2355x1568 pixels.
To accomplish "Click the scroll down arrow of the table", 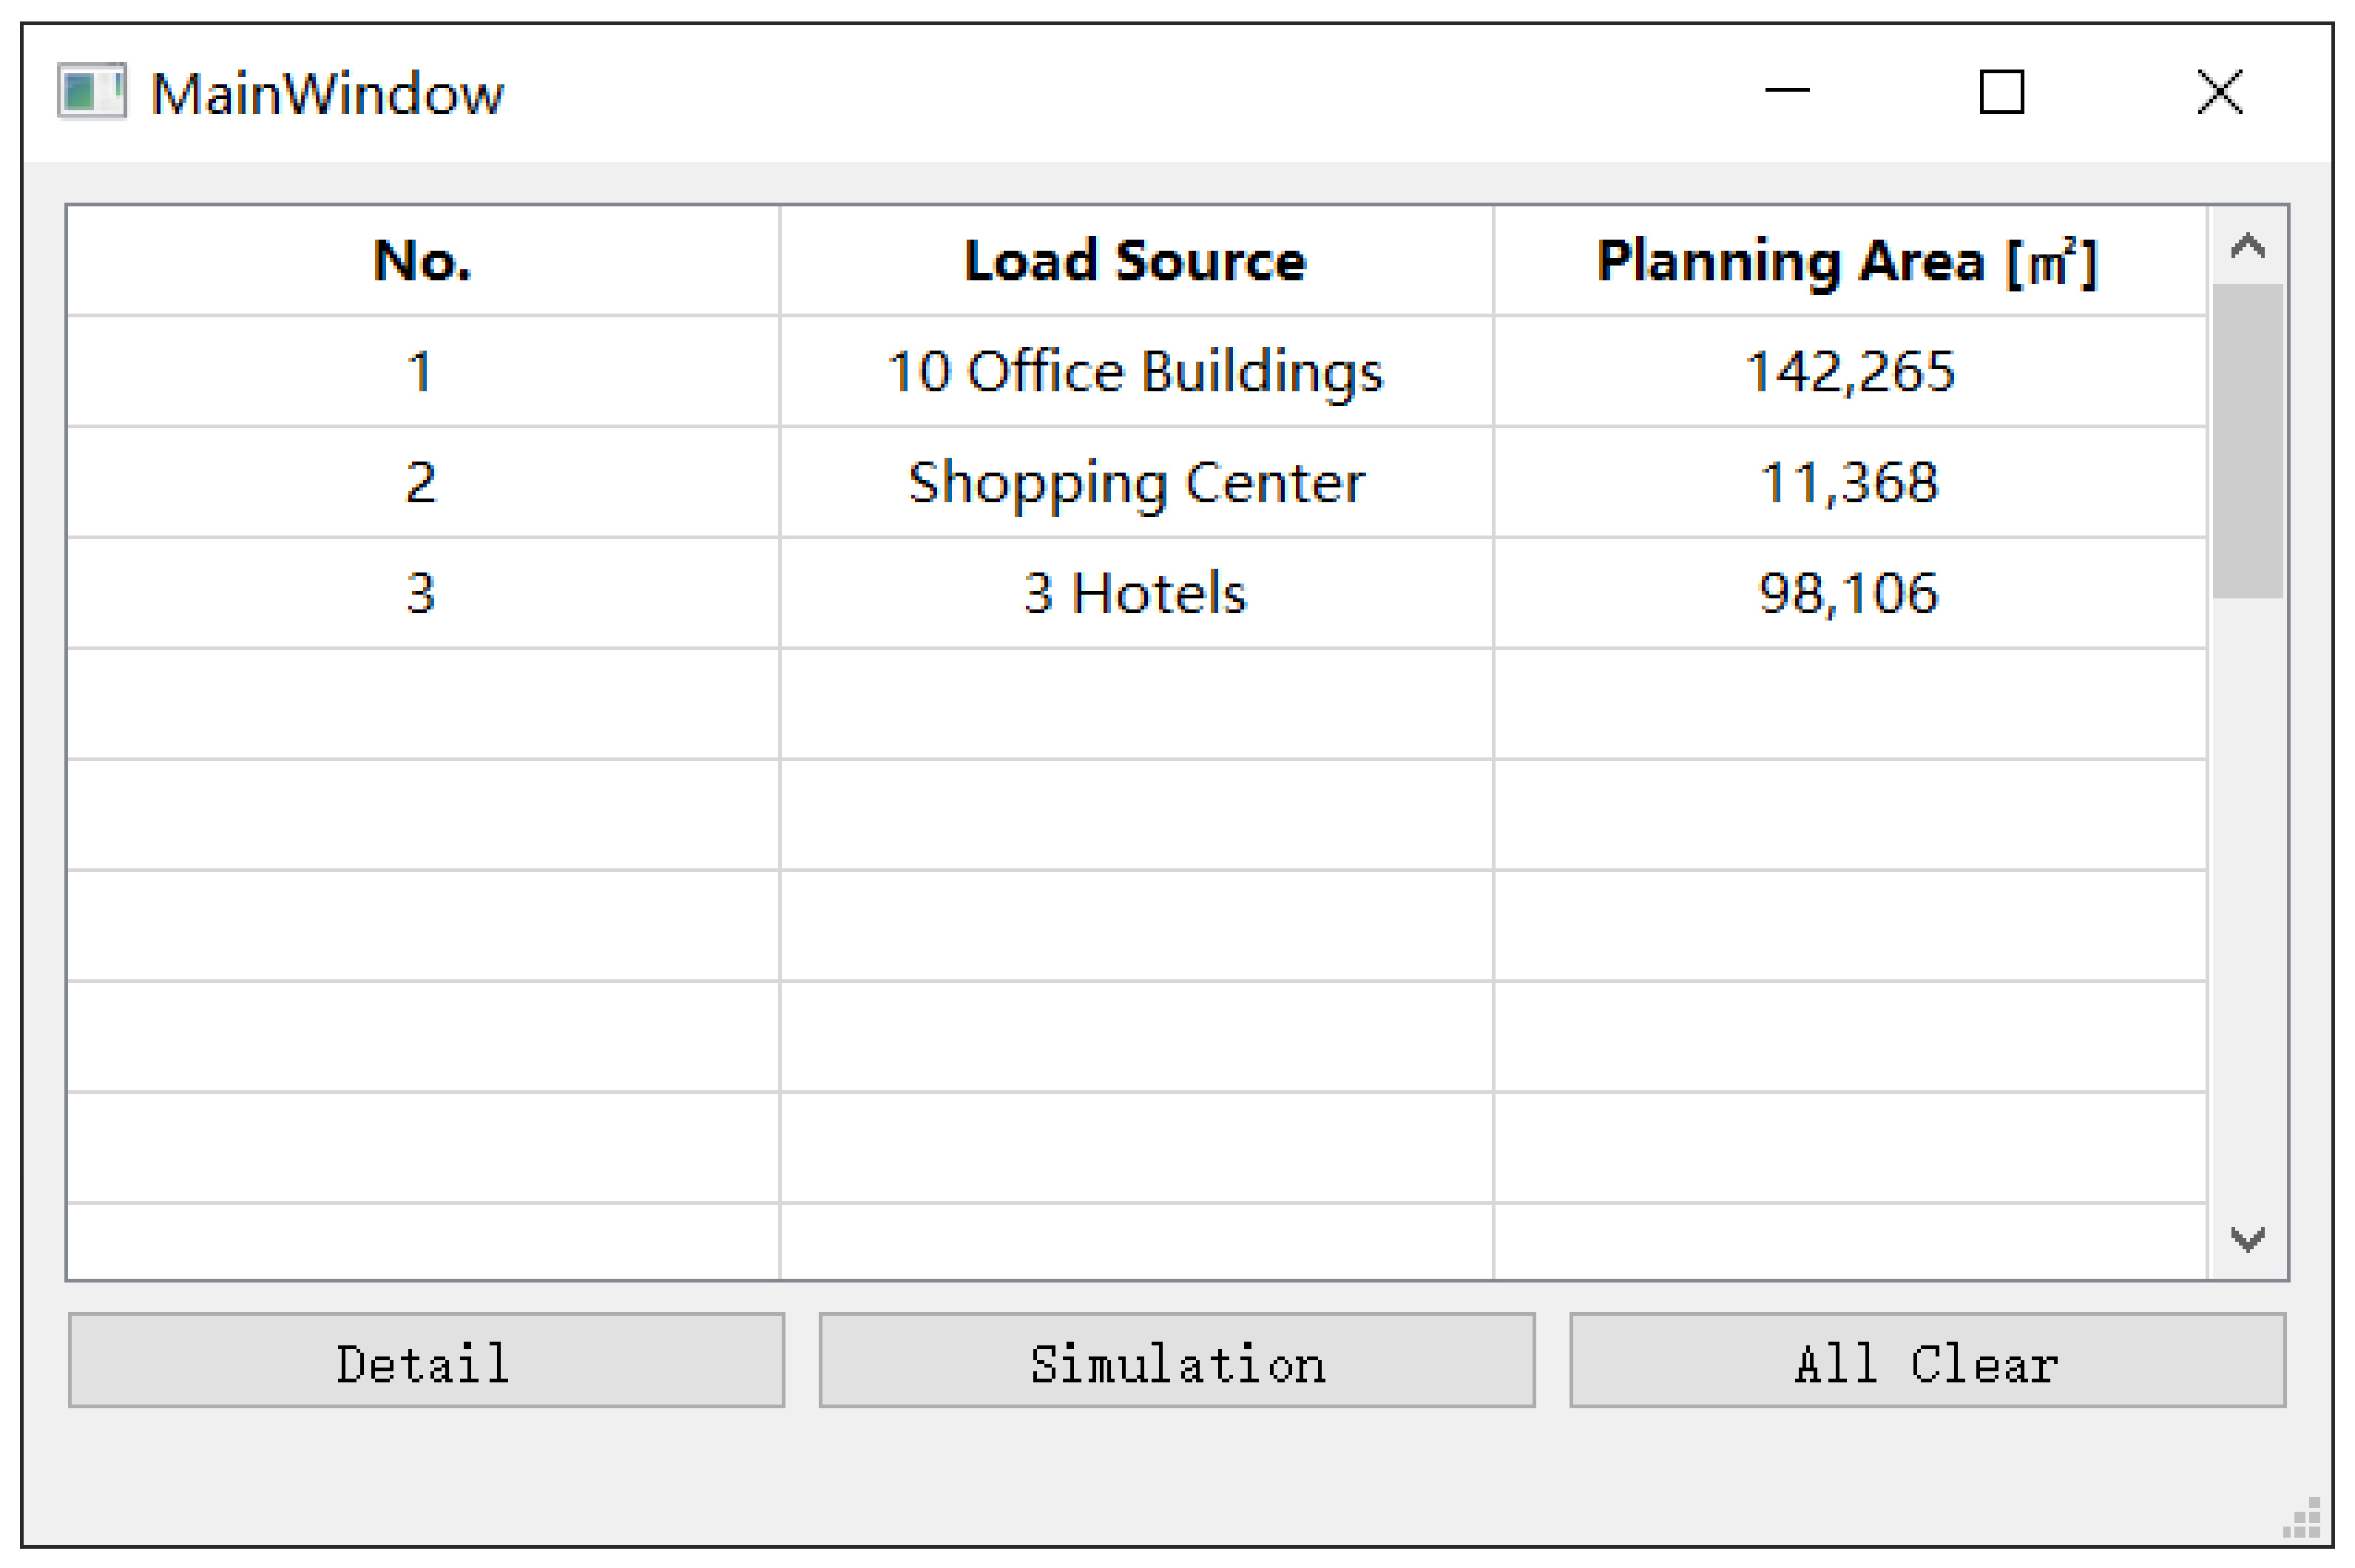I will (2247, 1239).
